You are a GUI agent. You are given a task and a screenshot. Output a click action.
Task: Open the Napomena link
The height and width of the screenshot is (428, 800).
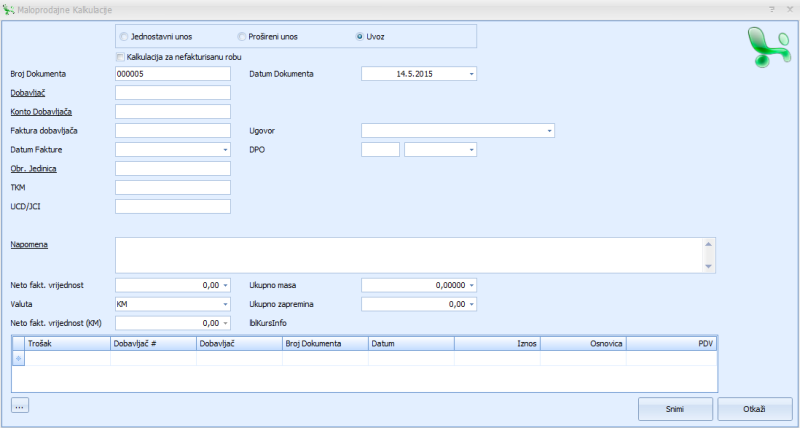pyautogui.click(x=29, y=245)
